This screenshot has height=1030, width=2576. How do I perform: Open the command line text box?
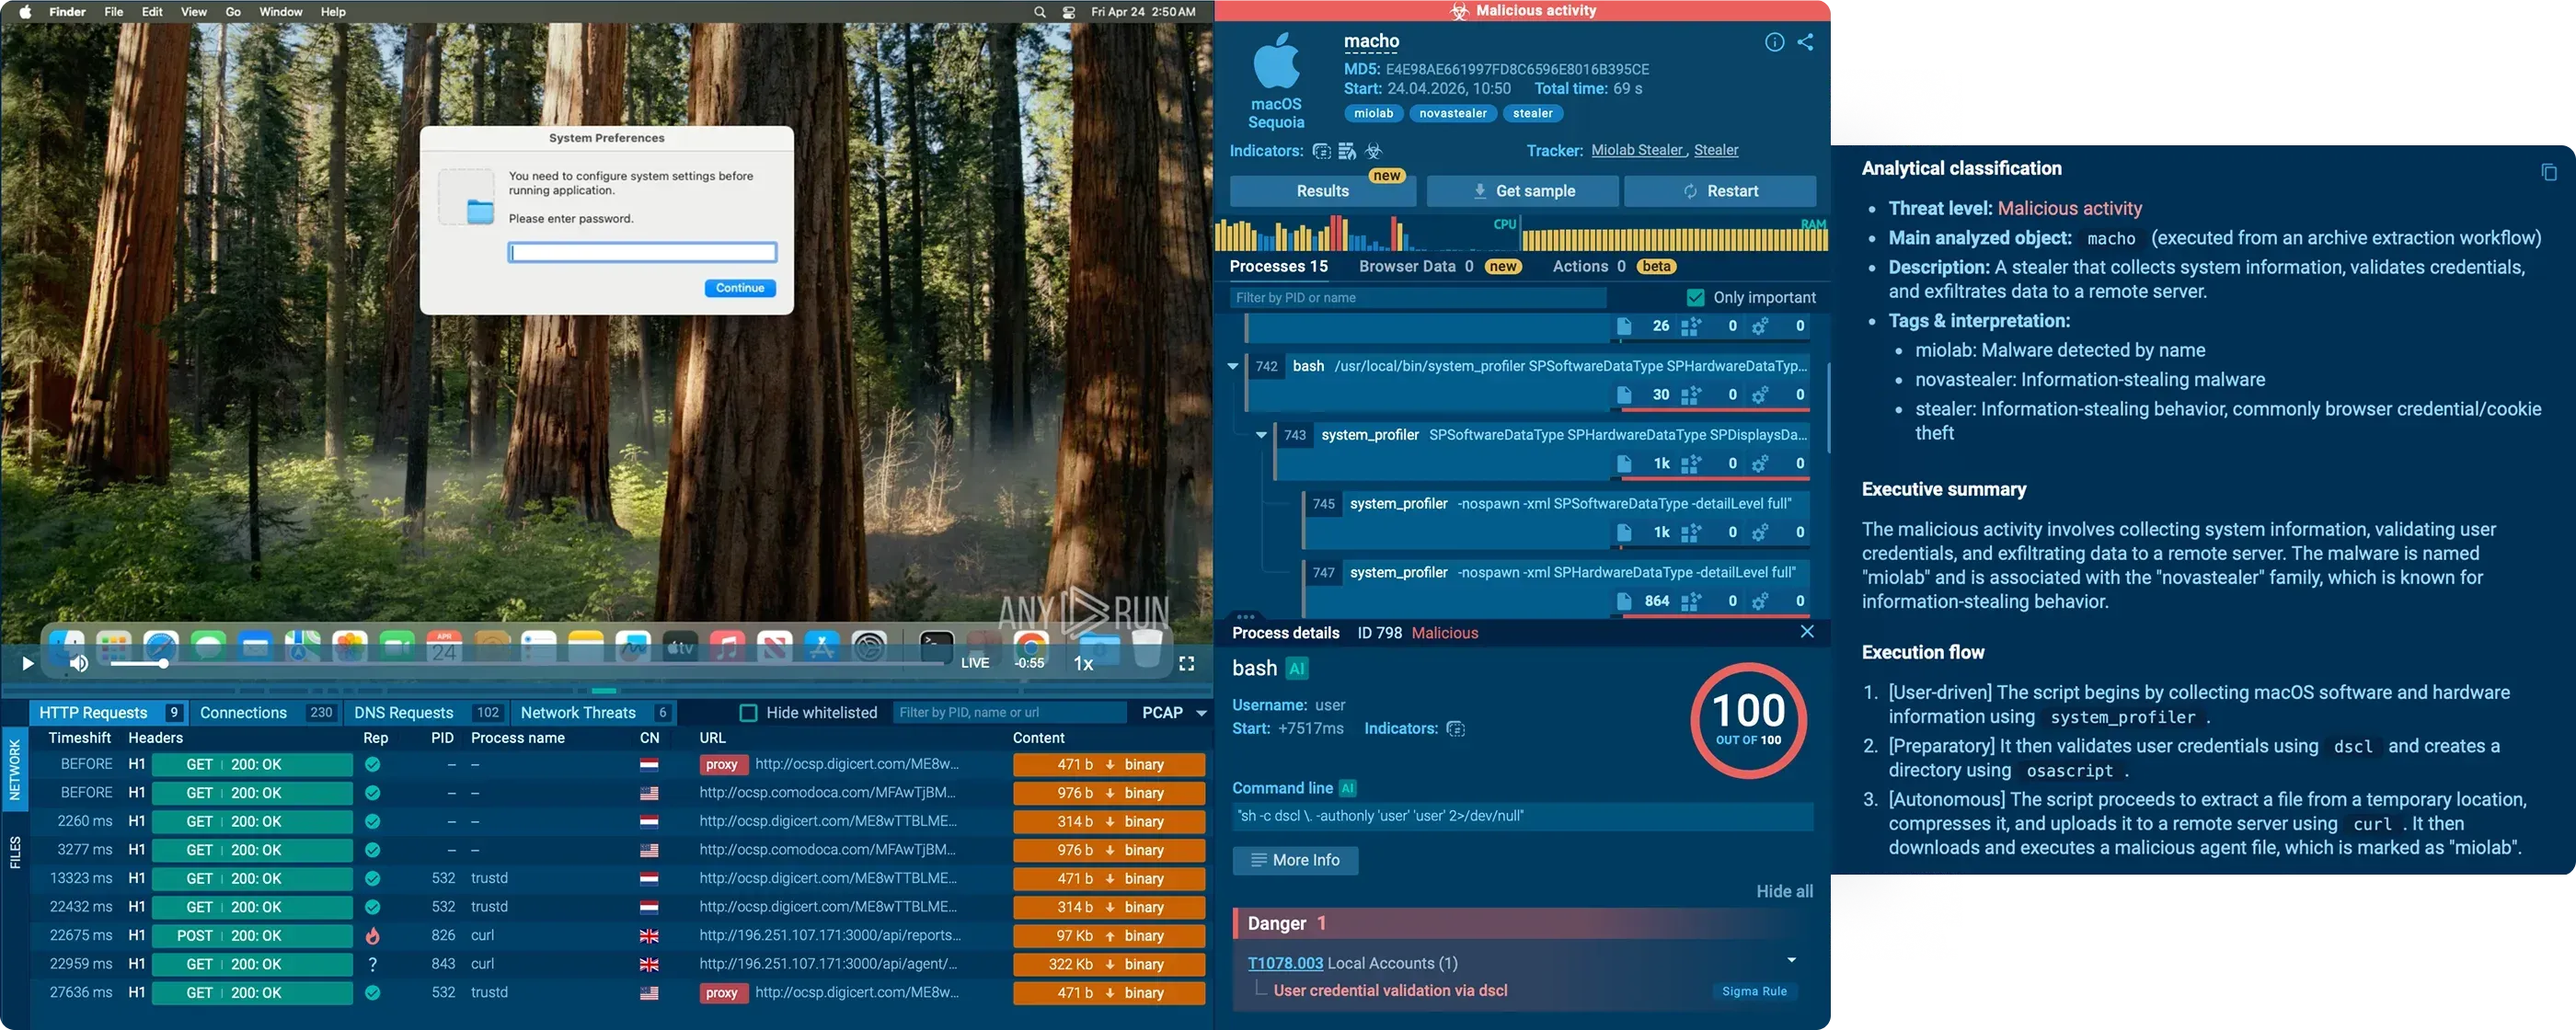pos(1522,816)
